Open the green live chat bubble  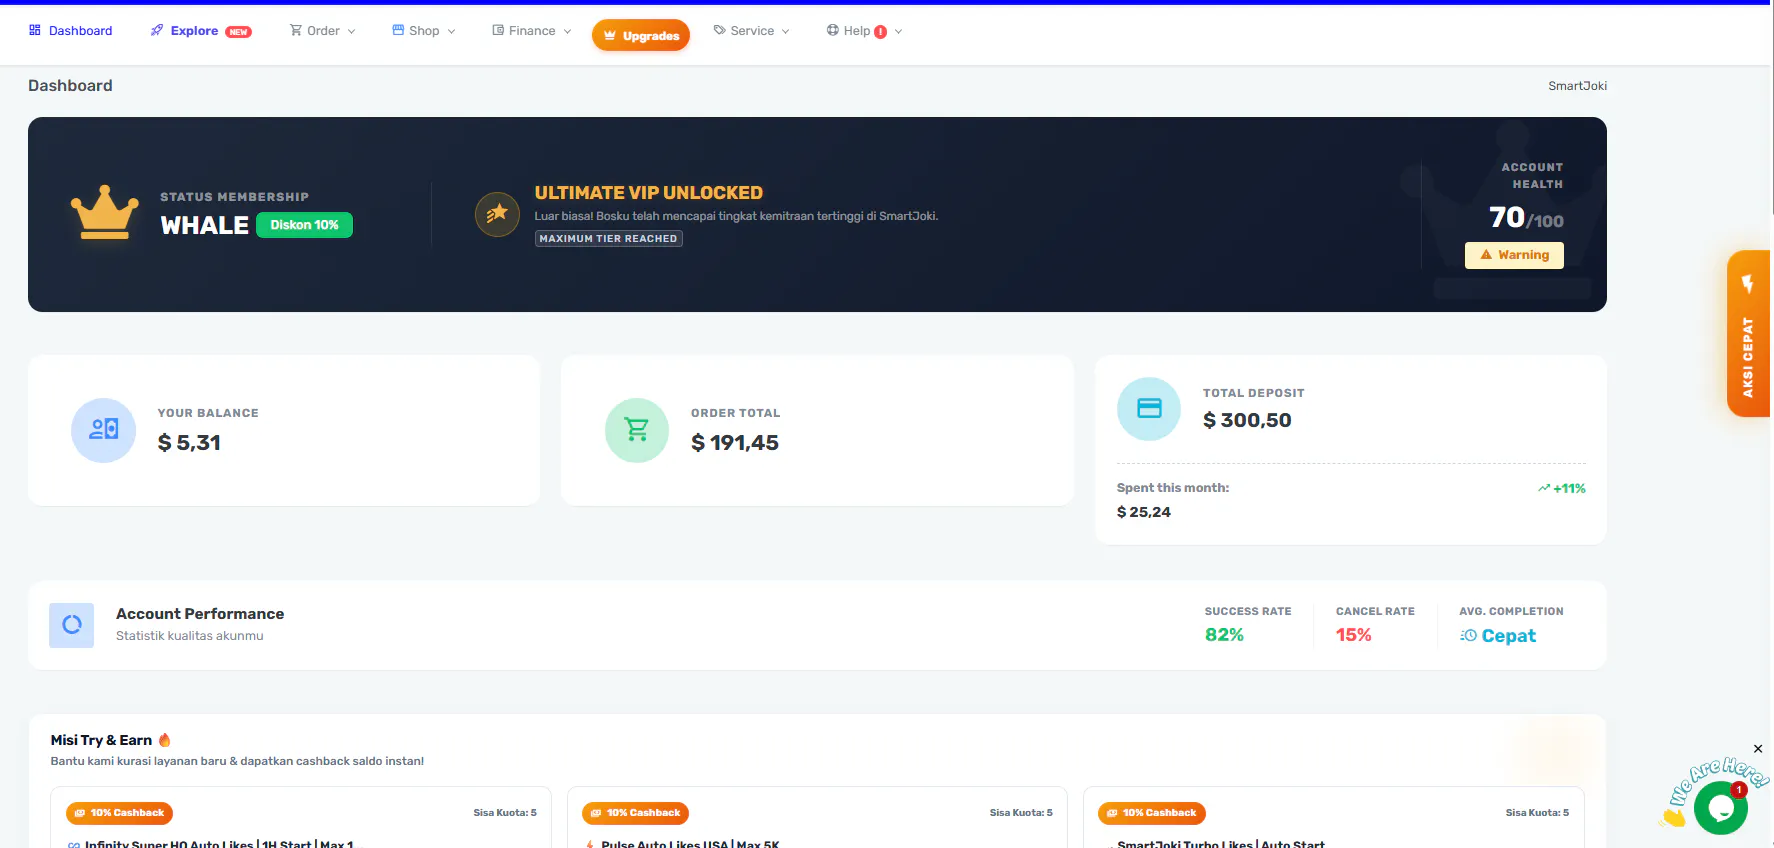[x=1721, y=808]
